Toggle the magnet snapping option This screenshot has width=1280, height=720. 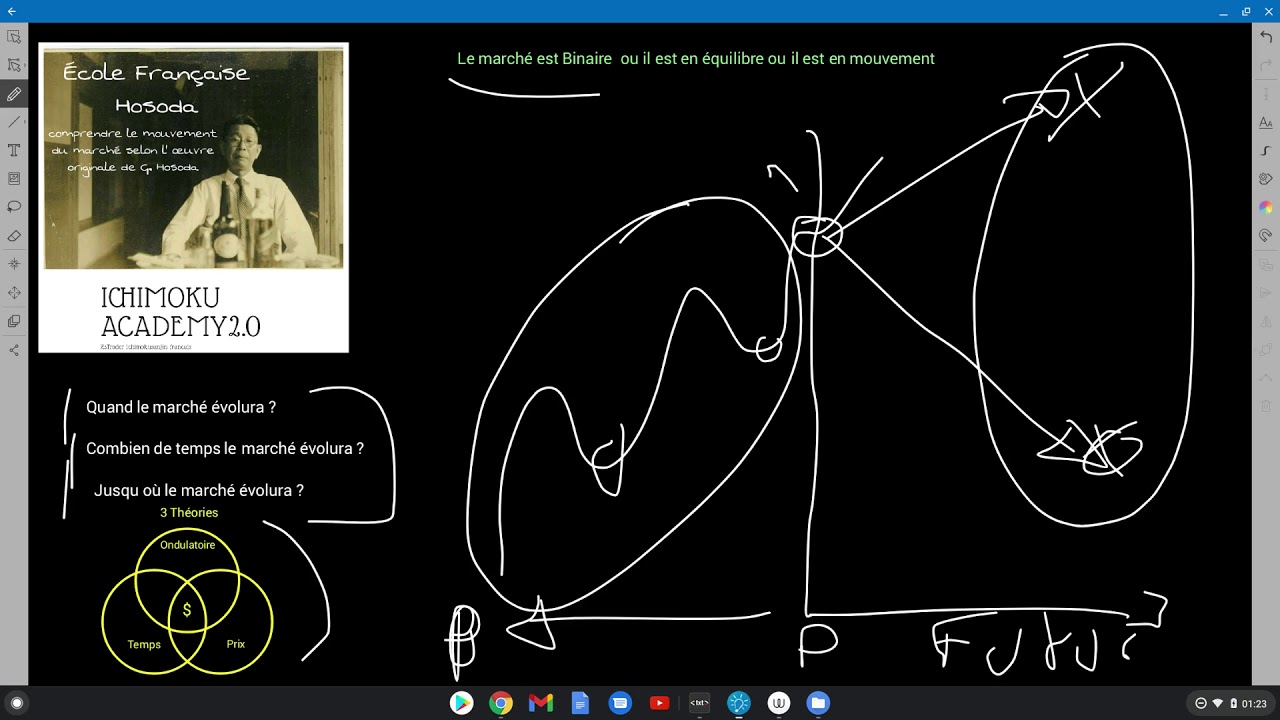pos(1266,236)
